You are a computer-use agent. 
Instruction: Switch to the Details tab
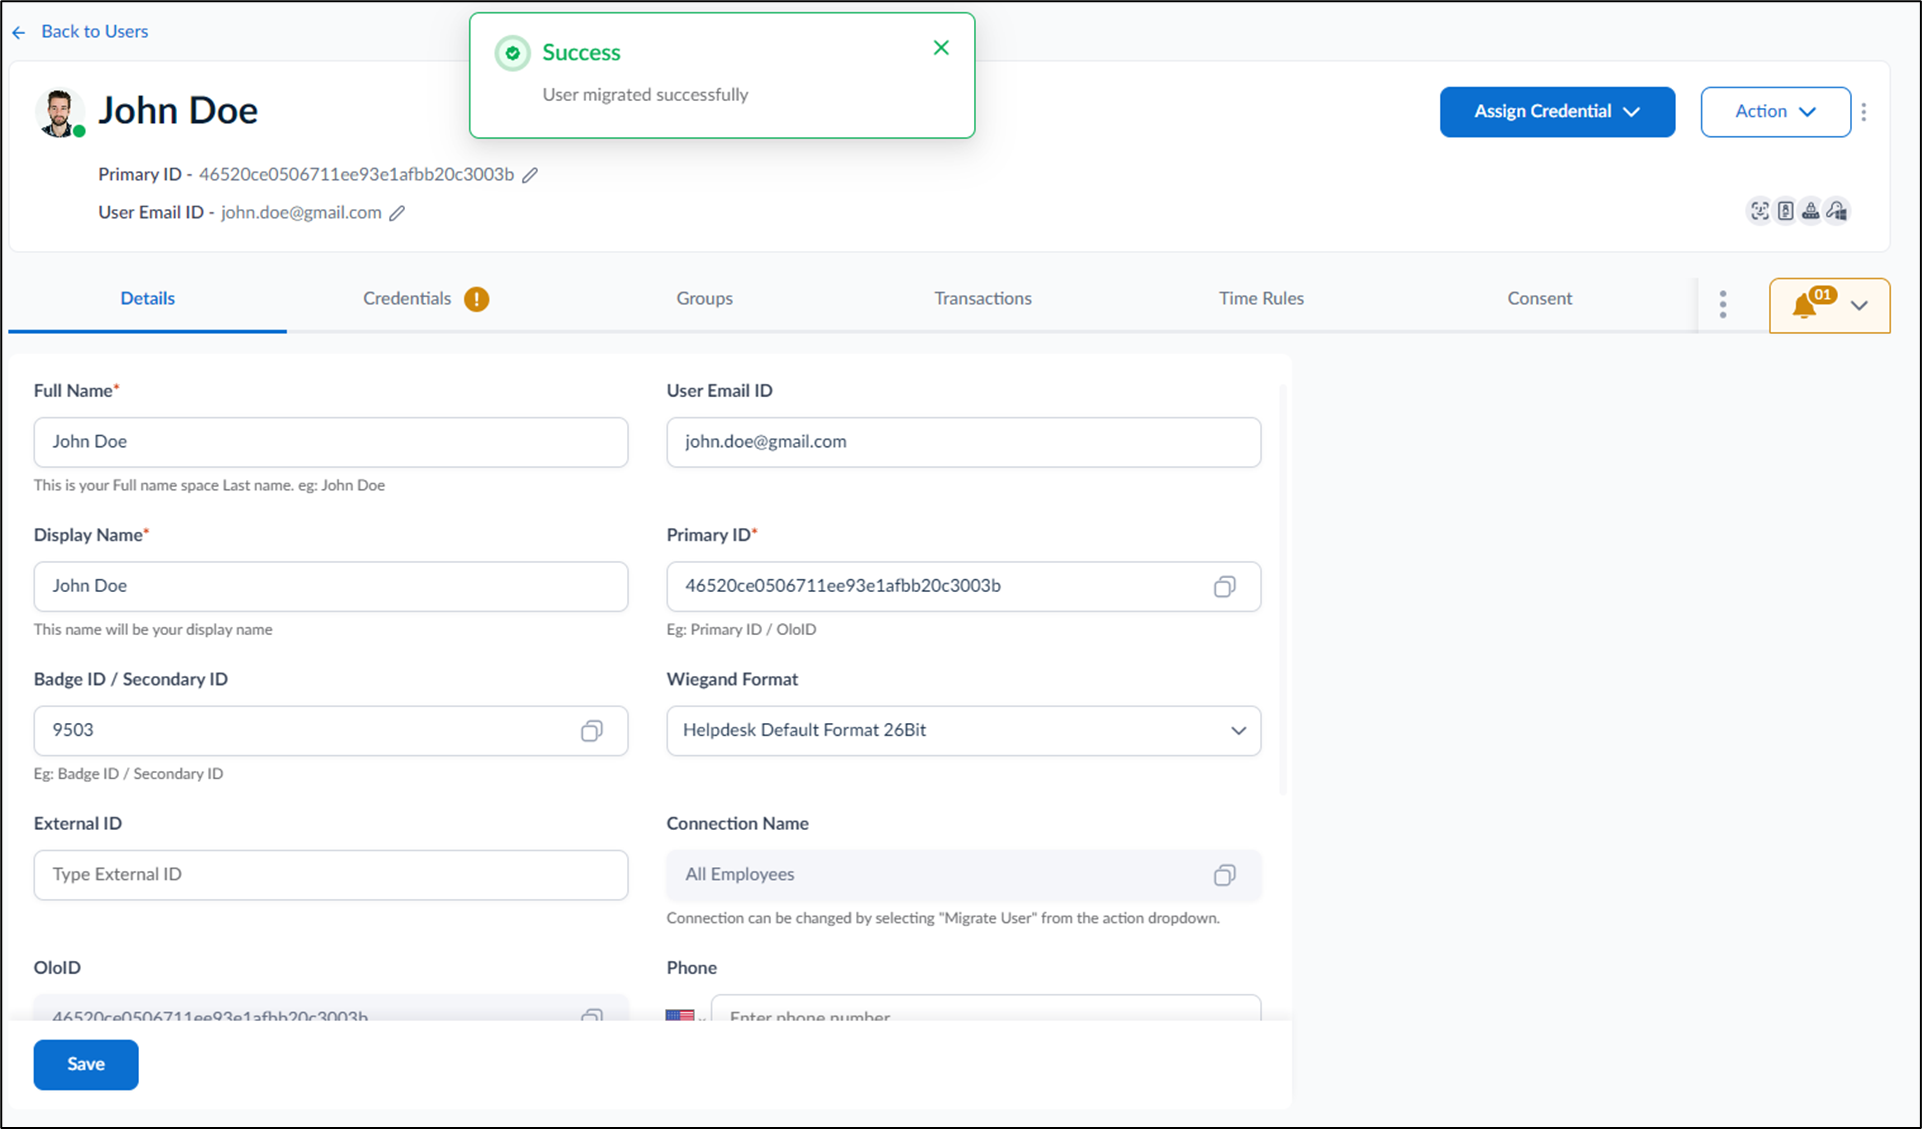[148, 299]
